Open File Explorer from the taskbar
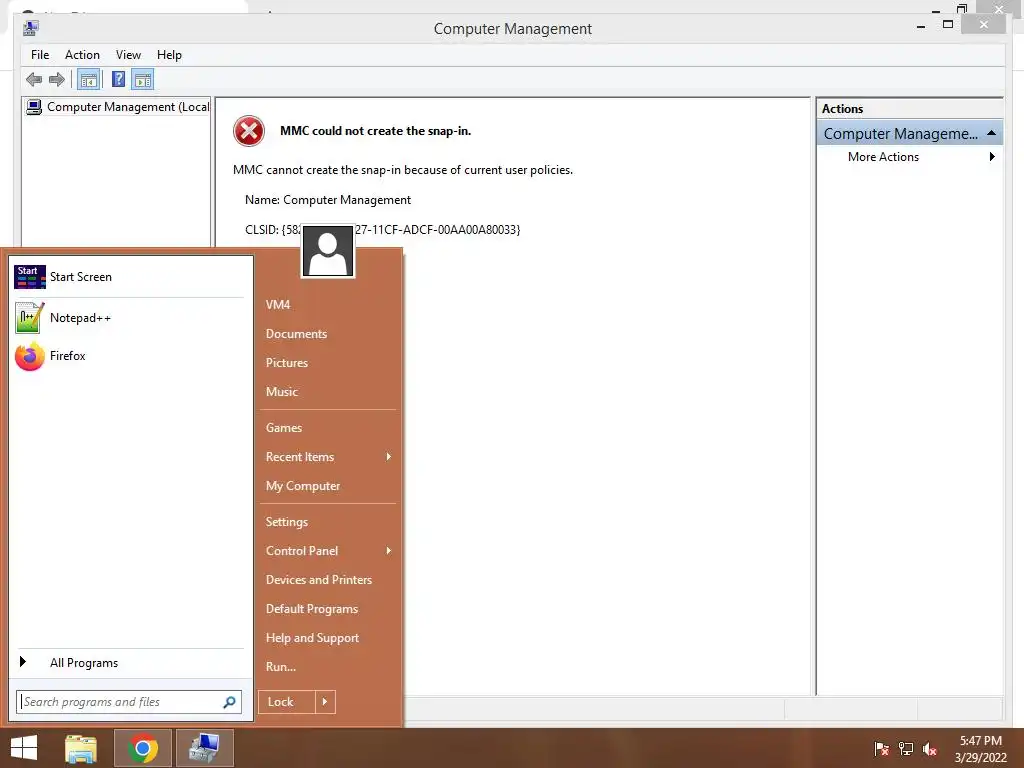Screen dimensions: 1024x768 click(81, 748)
